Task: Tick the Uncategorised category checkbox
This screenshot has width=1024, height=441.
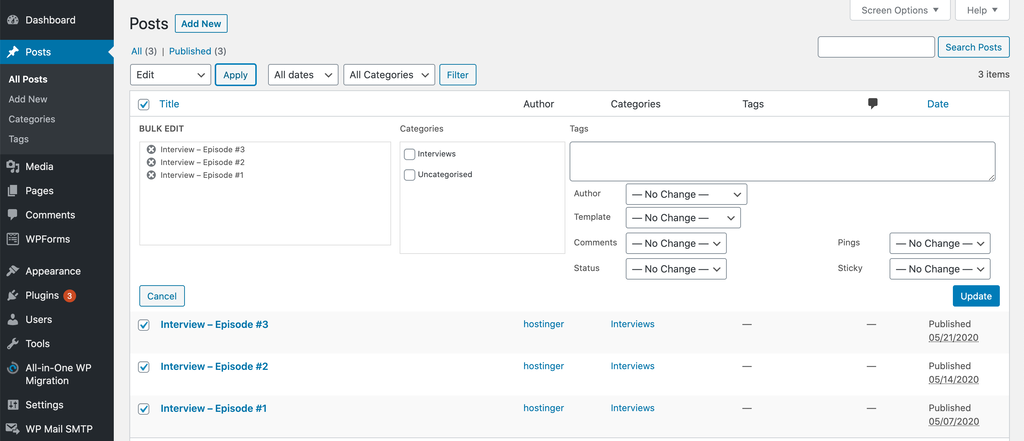Action: pos(410,175)
